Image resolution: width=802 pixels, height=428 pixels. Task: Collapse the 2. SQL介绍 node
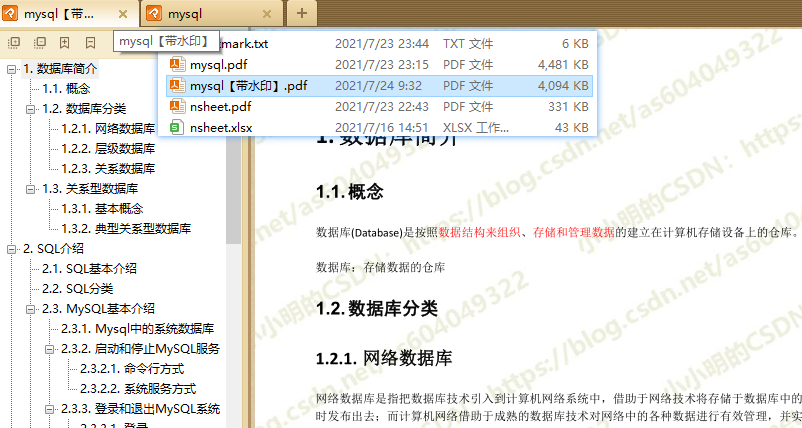(x=11, y=249)
